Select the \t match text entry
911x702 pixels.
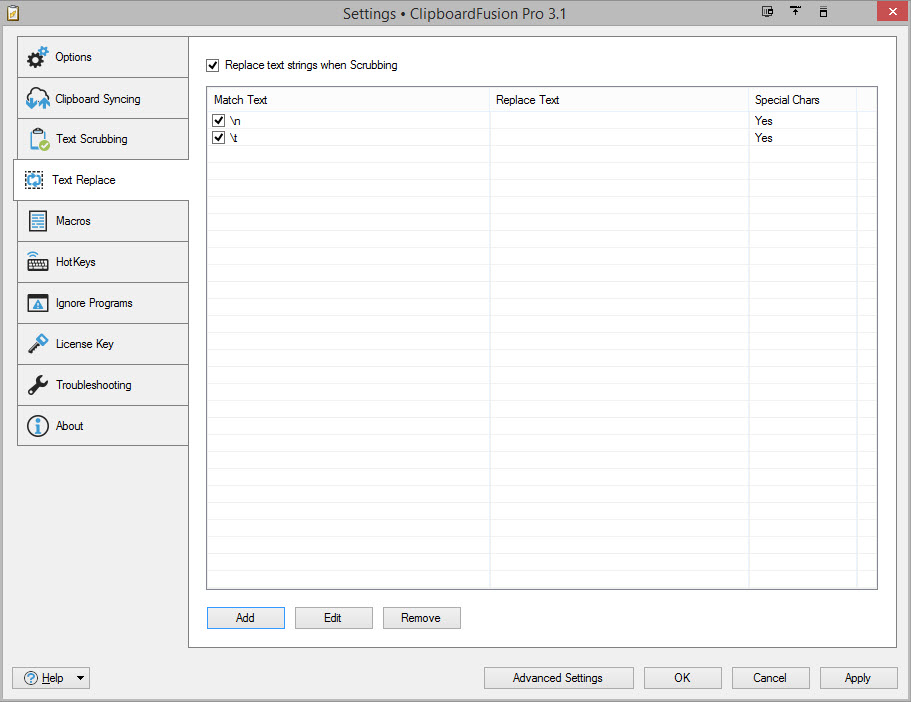tap(234, 138)
